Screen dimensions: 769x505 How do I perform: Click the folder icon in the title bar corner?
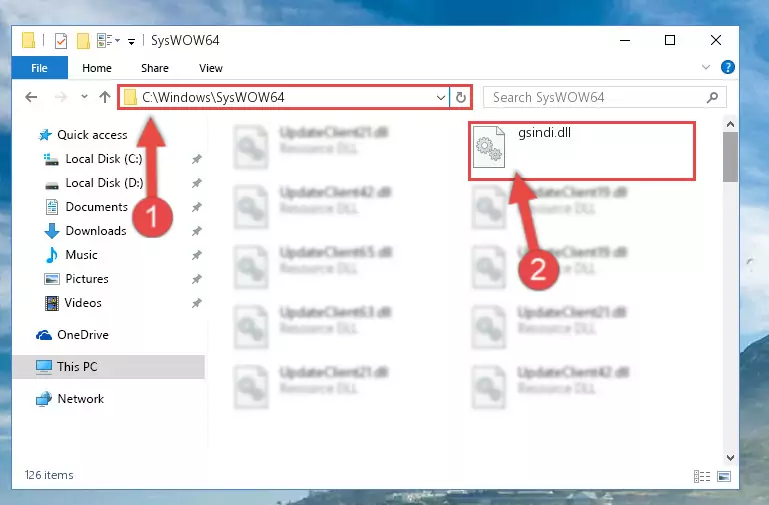tap(28, 40)
